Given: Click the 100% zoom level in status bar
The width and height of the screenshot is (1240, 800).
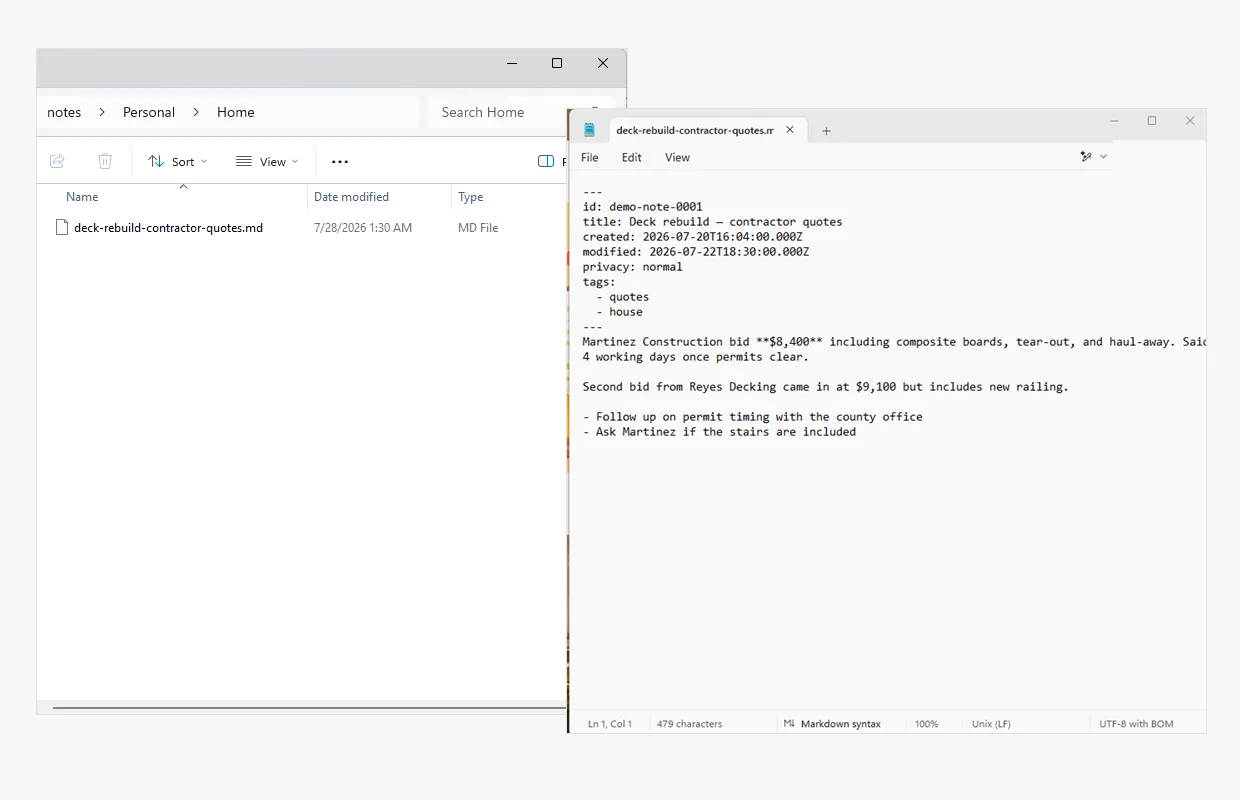Looking at the screenshot, I should click(927, 724).
